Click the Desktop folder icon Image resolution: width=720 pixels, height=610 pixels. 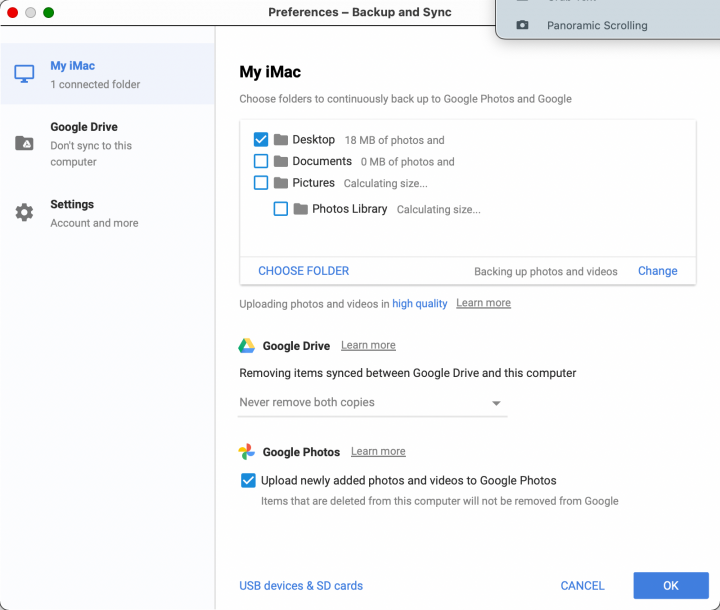[281, 140]
